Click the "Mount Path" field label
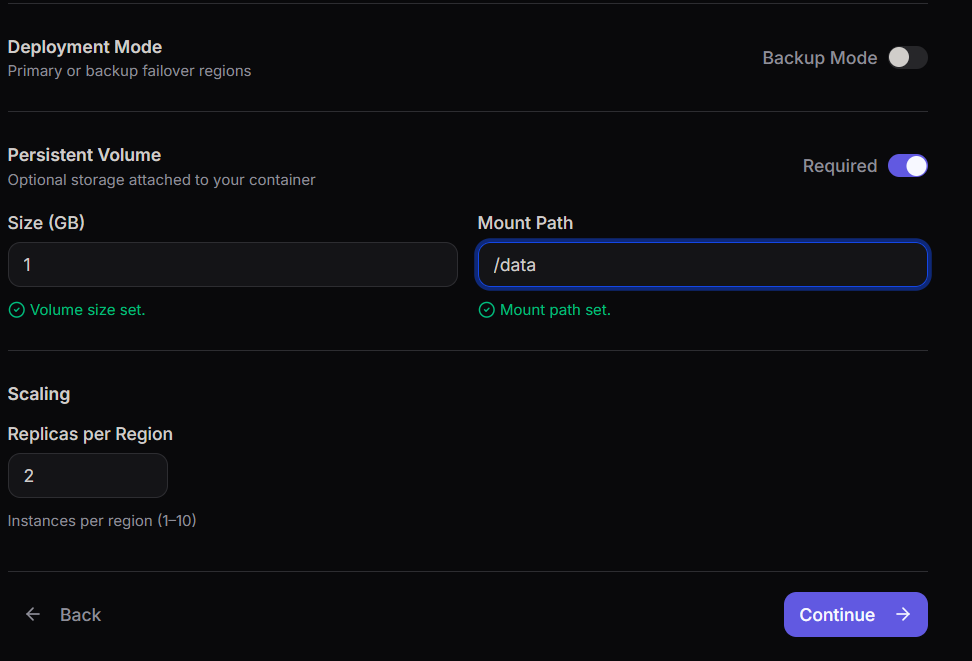 (525, 223)
